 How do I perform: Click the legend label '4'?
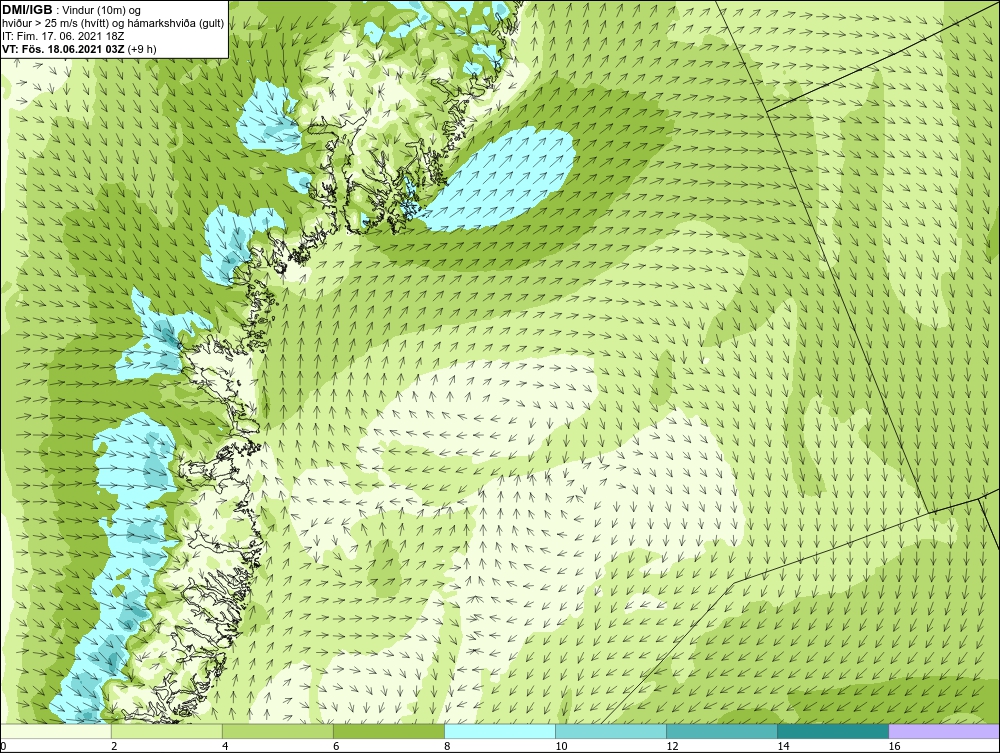coord(225,746)
